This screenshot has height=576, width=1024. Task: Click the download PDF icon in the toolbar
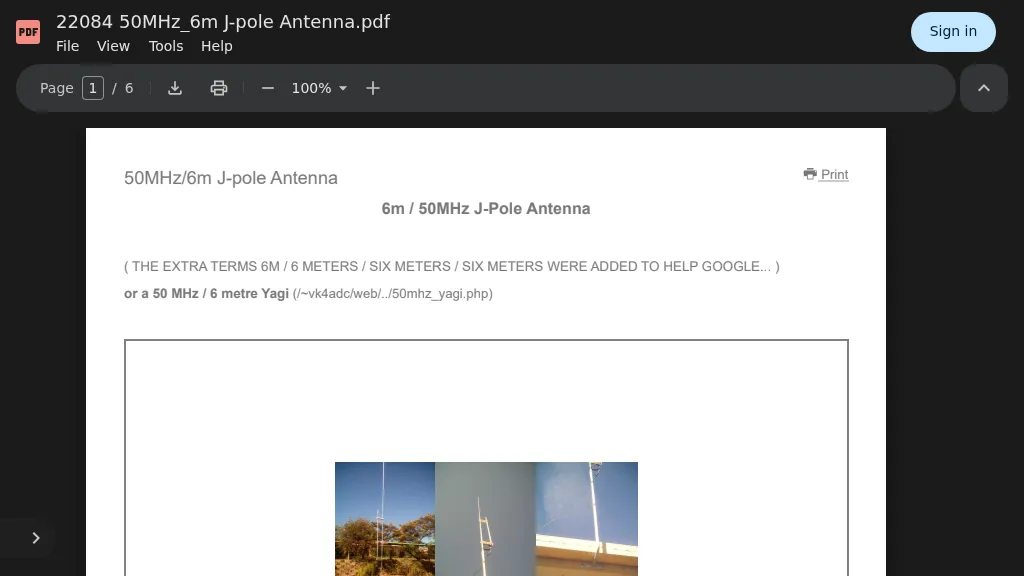(175, 88)
